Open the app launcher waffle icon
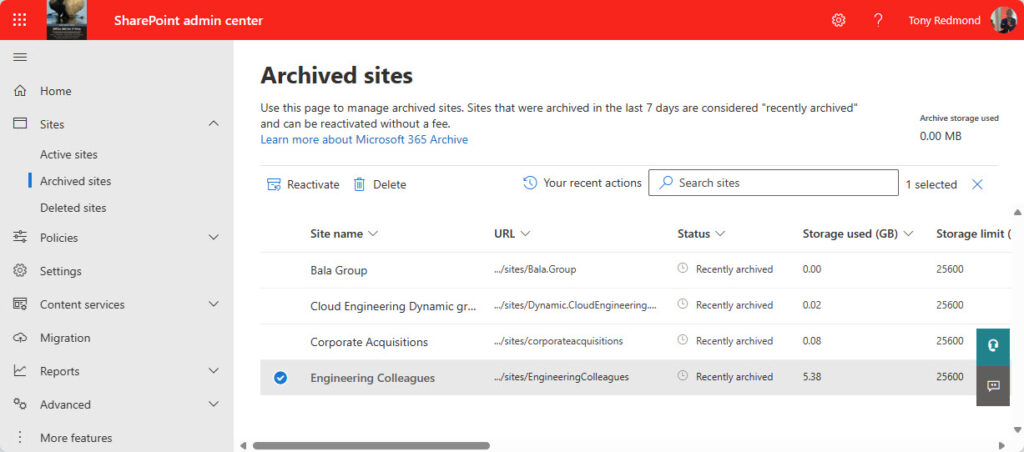1024x452 pixels. tap(20, 20)
